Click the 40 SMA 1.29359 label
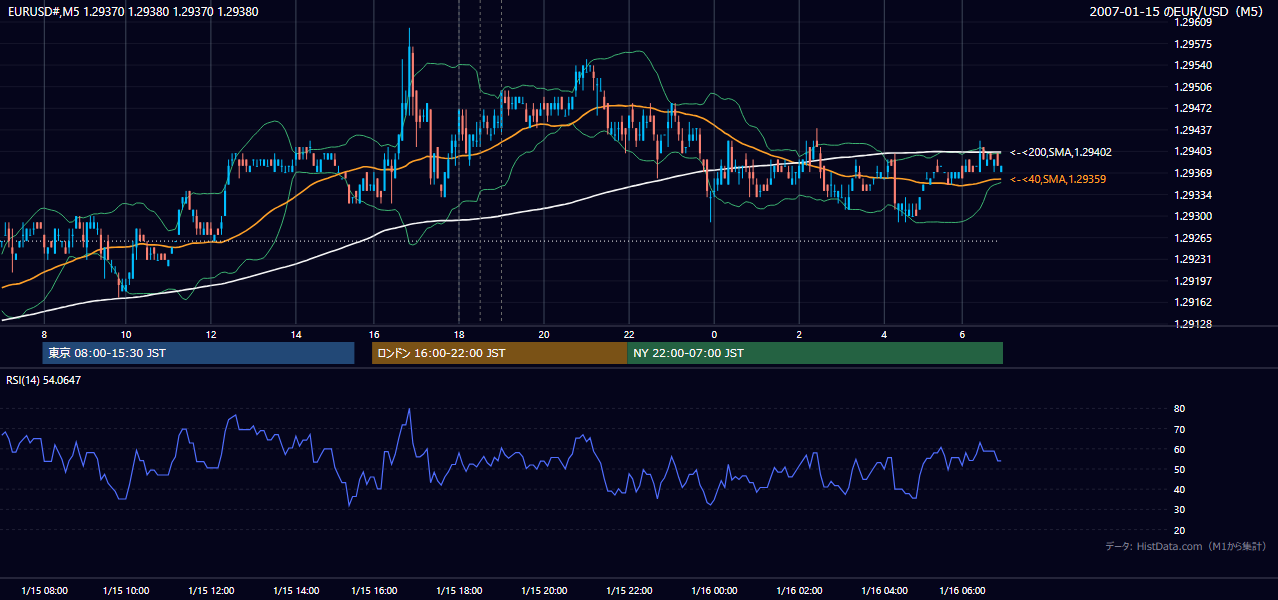Image resolution: width=1278 pixels, height=600 pixels. 1058,179
